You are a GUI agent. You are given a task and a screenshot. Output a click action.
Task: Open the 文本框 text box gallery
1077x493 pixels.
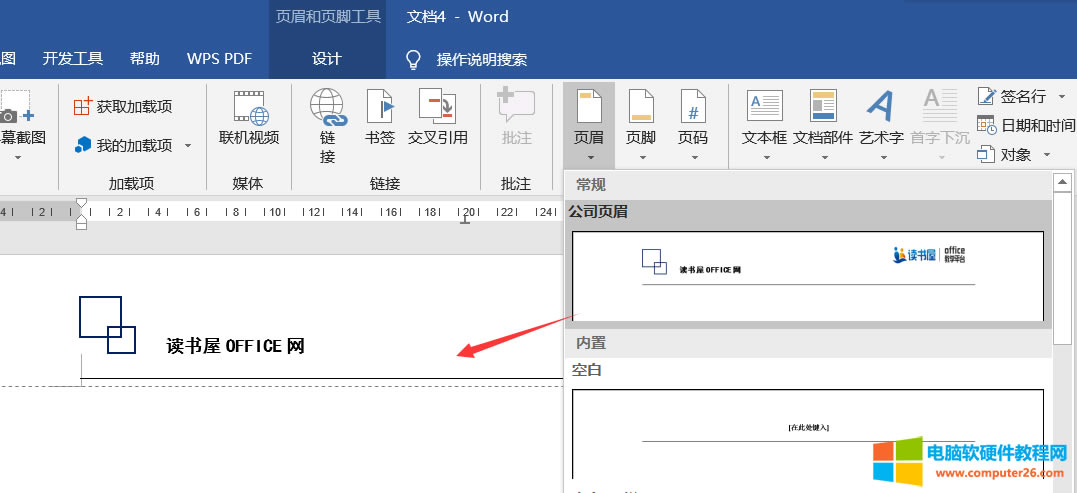pyautogui.click(x=765, y=118)
